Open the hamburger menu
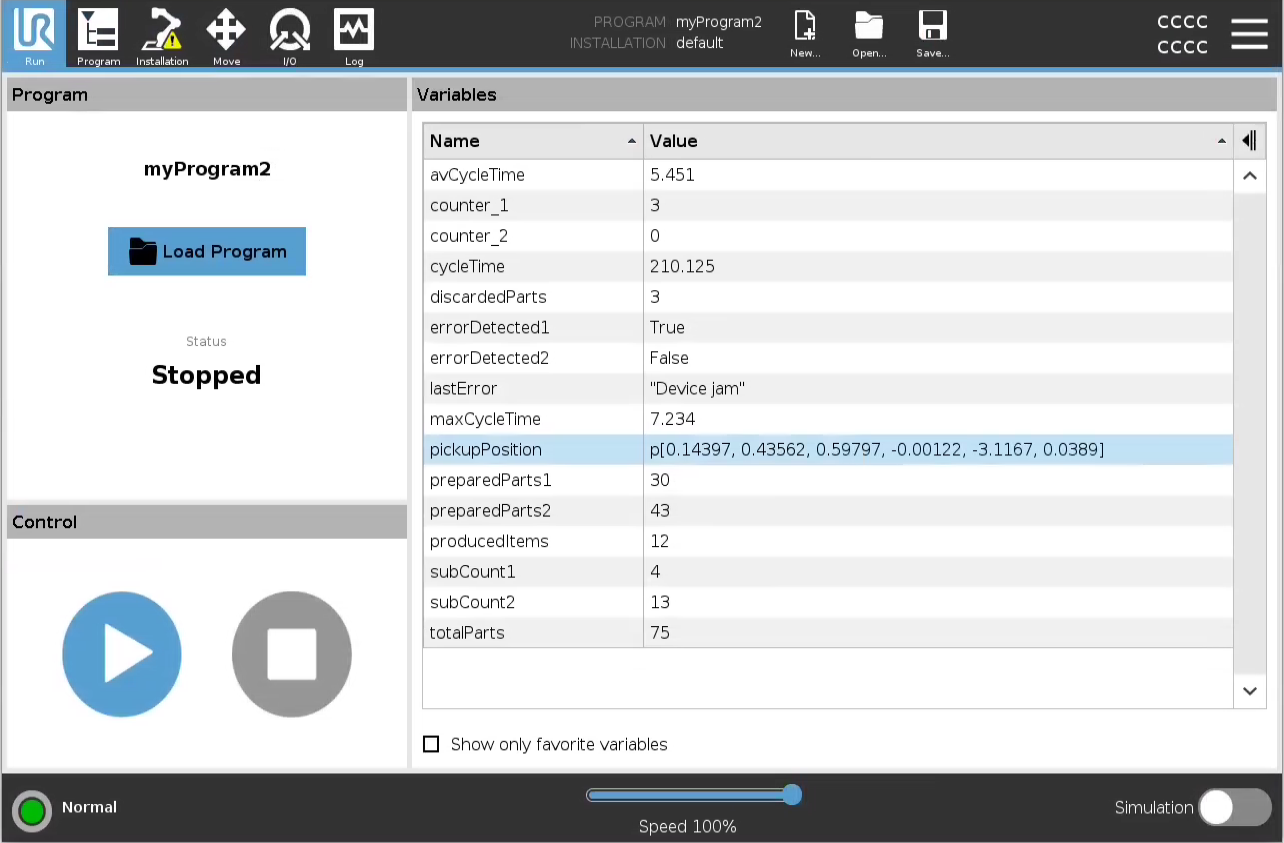Viewport: 1284px width, 843px height. [1249, 34]
